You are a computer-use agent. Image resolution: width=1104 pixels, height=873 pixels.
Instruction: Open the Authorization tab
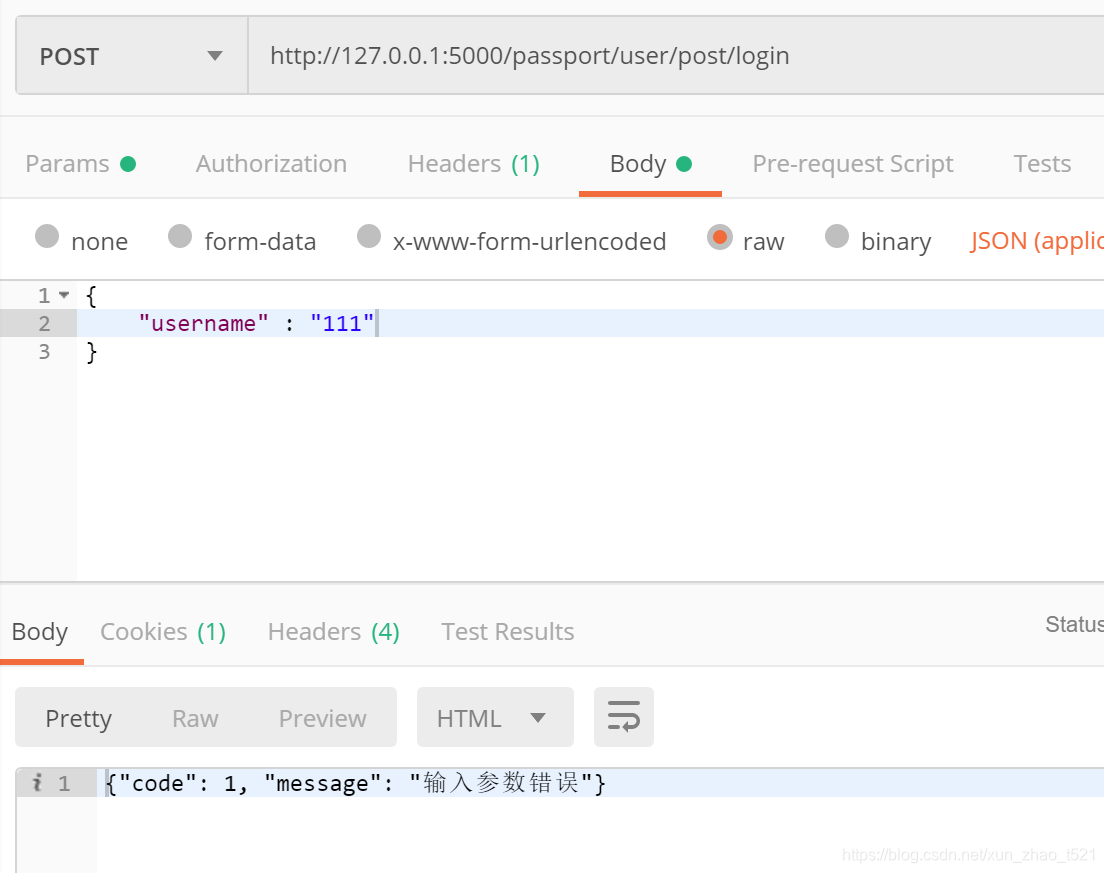[271, 164]
